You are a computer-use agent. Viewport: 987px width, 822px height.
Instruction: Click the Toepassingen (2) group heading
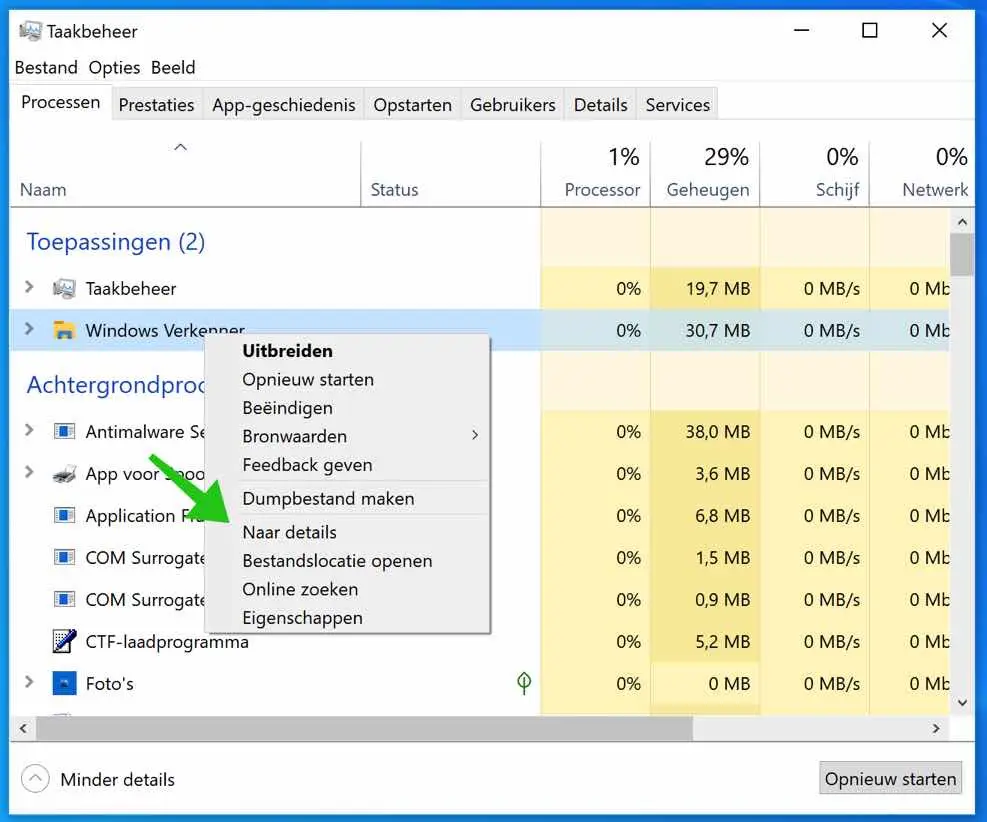point(116,242)
